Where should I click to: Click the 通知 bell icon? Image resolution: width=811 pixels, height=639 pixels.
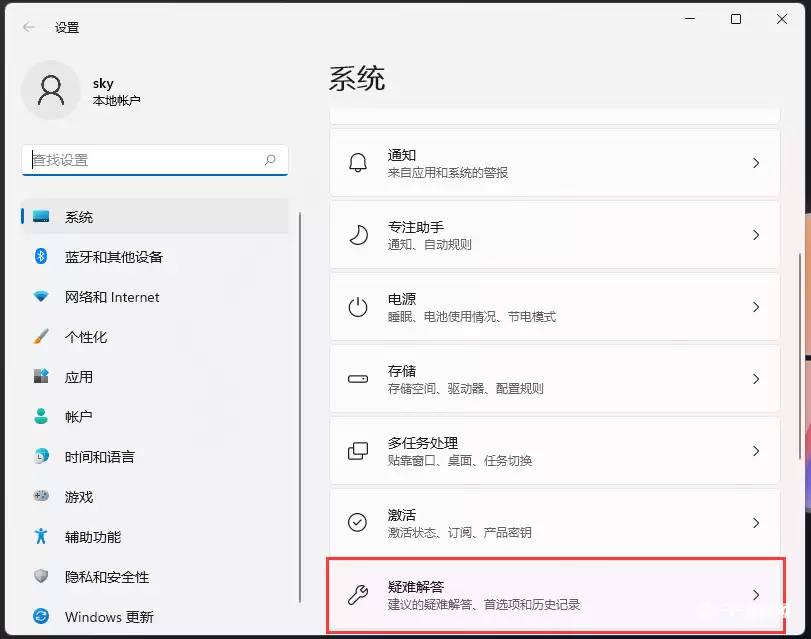pyautogui.click(x=357, y=163)
